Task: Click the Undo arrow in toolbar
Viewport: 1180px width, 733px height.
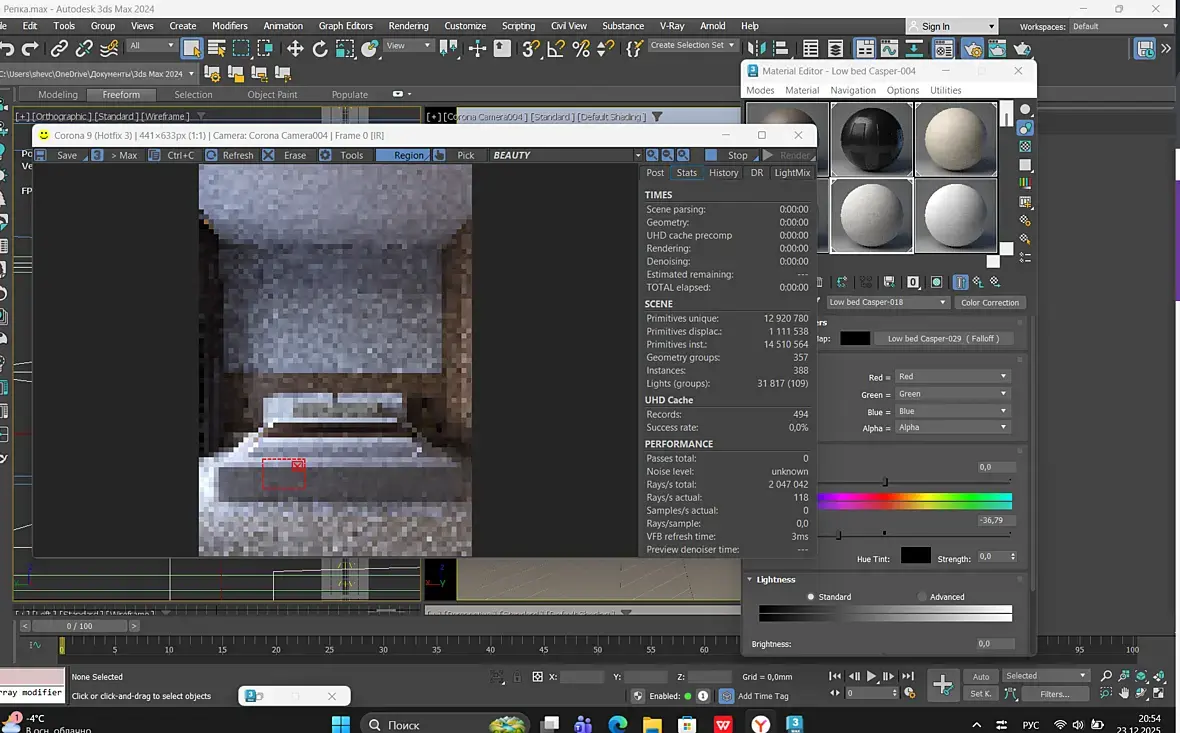Action: [8, 48]
